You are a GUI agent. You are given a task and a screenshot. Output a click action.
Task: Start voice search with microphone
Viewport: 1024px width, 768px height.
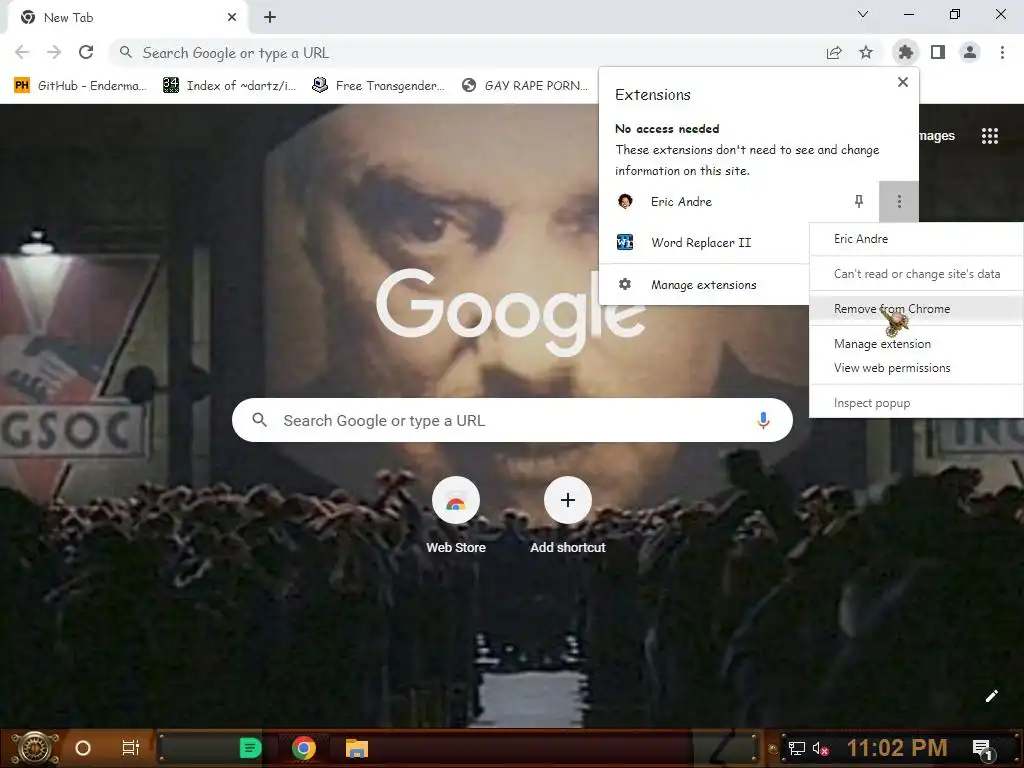[763, 421]
